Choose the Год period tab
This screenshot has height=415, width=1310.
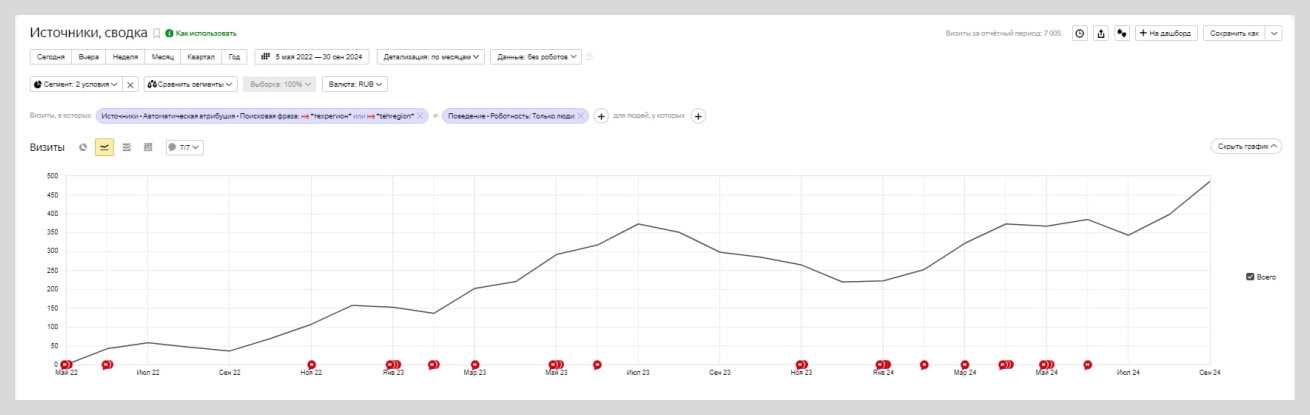pyautogui.click(x=235, y=57)
